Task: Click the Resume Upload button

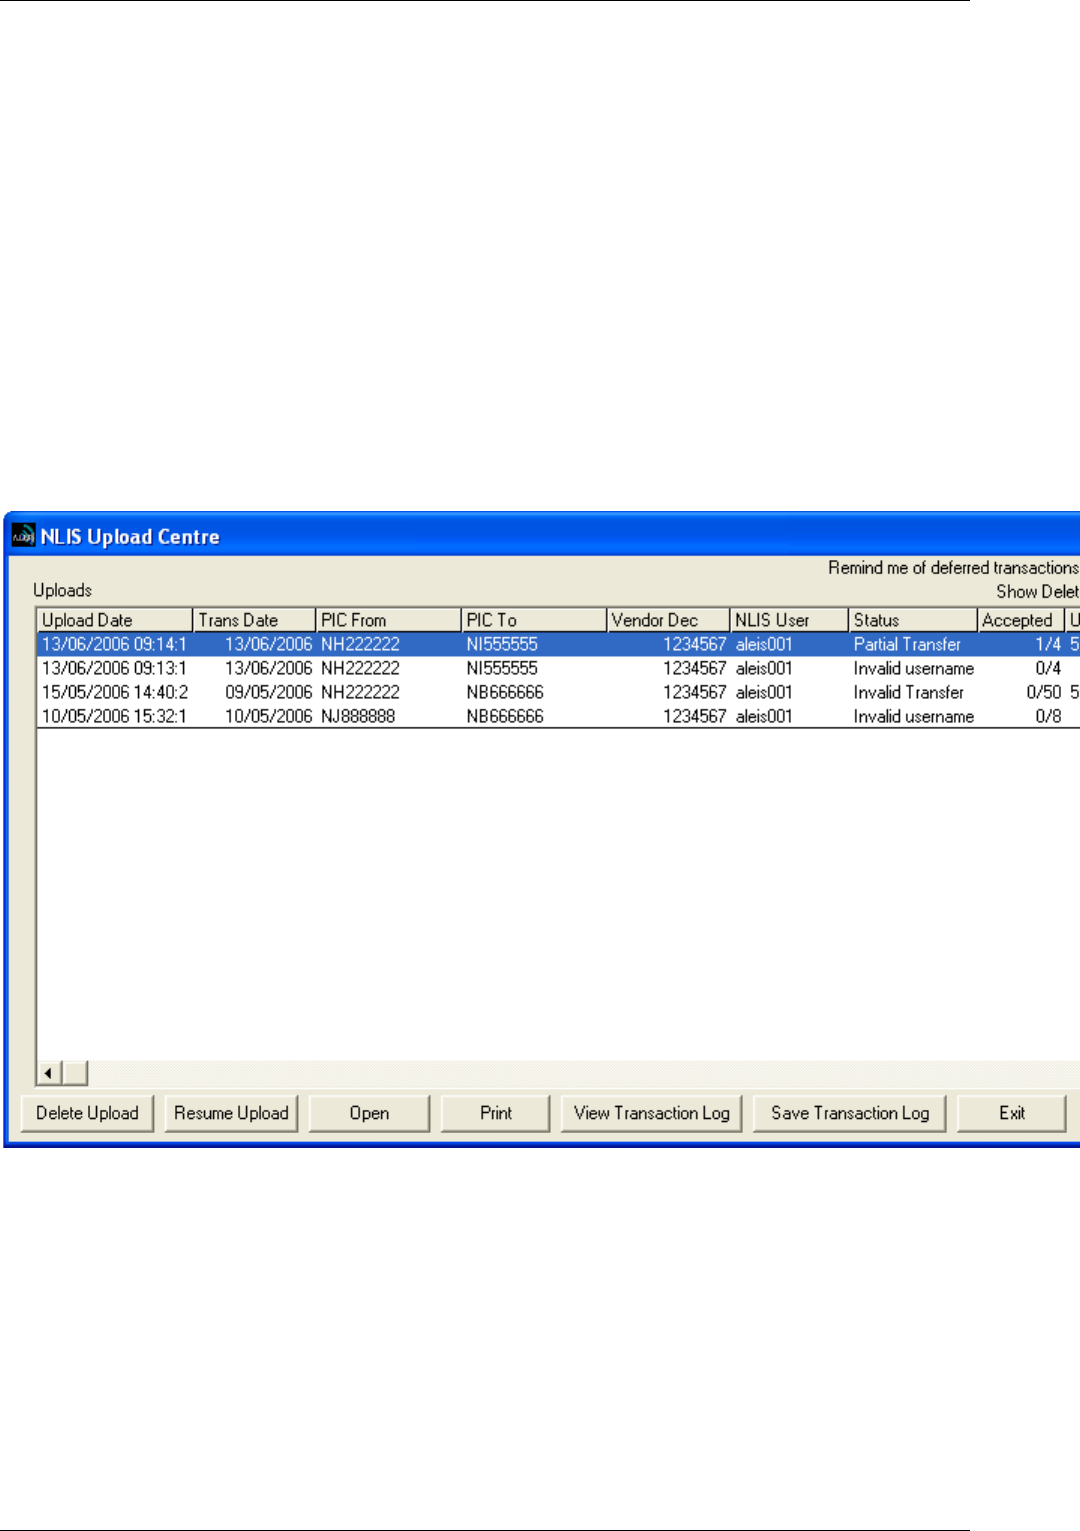Action: coord(231,1113)
